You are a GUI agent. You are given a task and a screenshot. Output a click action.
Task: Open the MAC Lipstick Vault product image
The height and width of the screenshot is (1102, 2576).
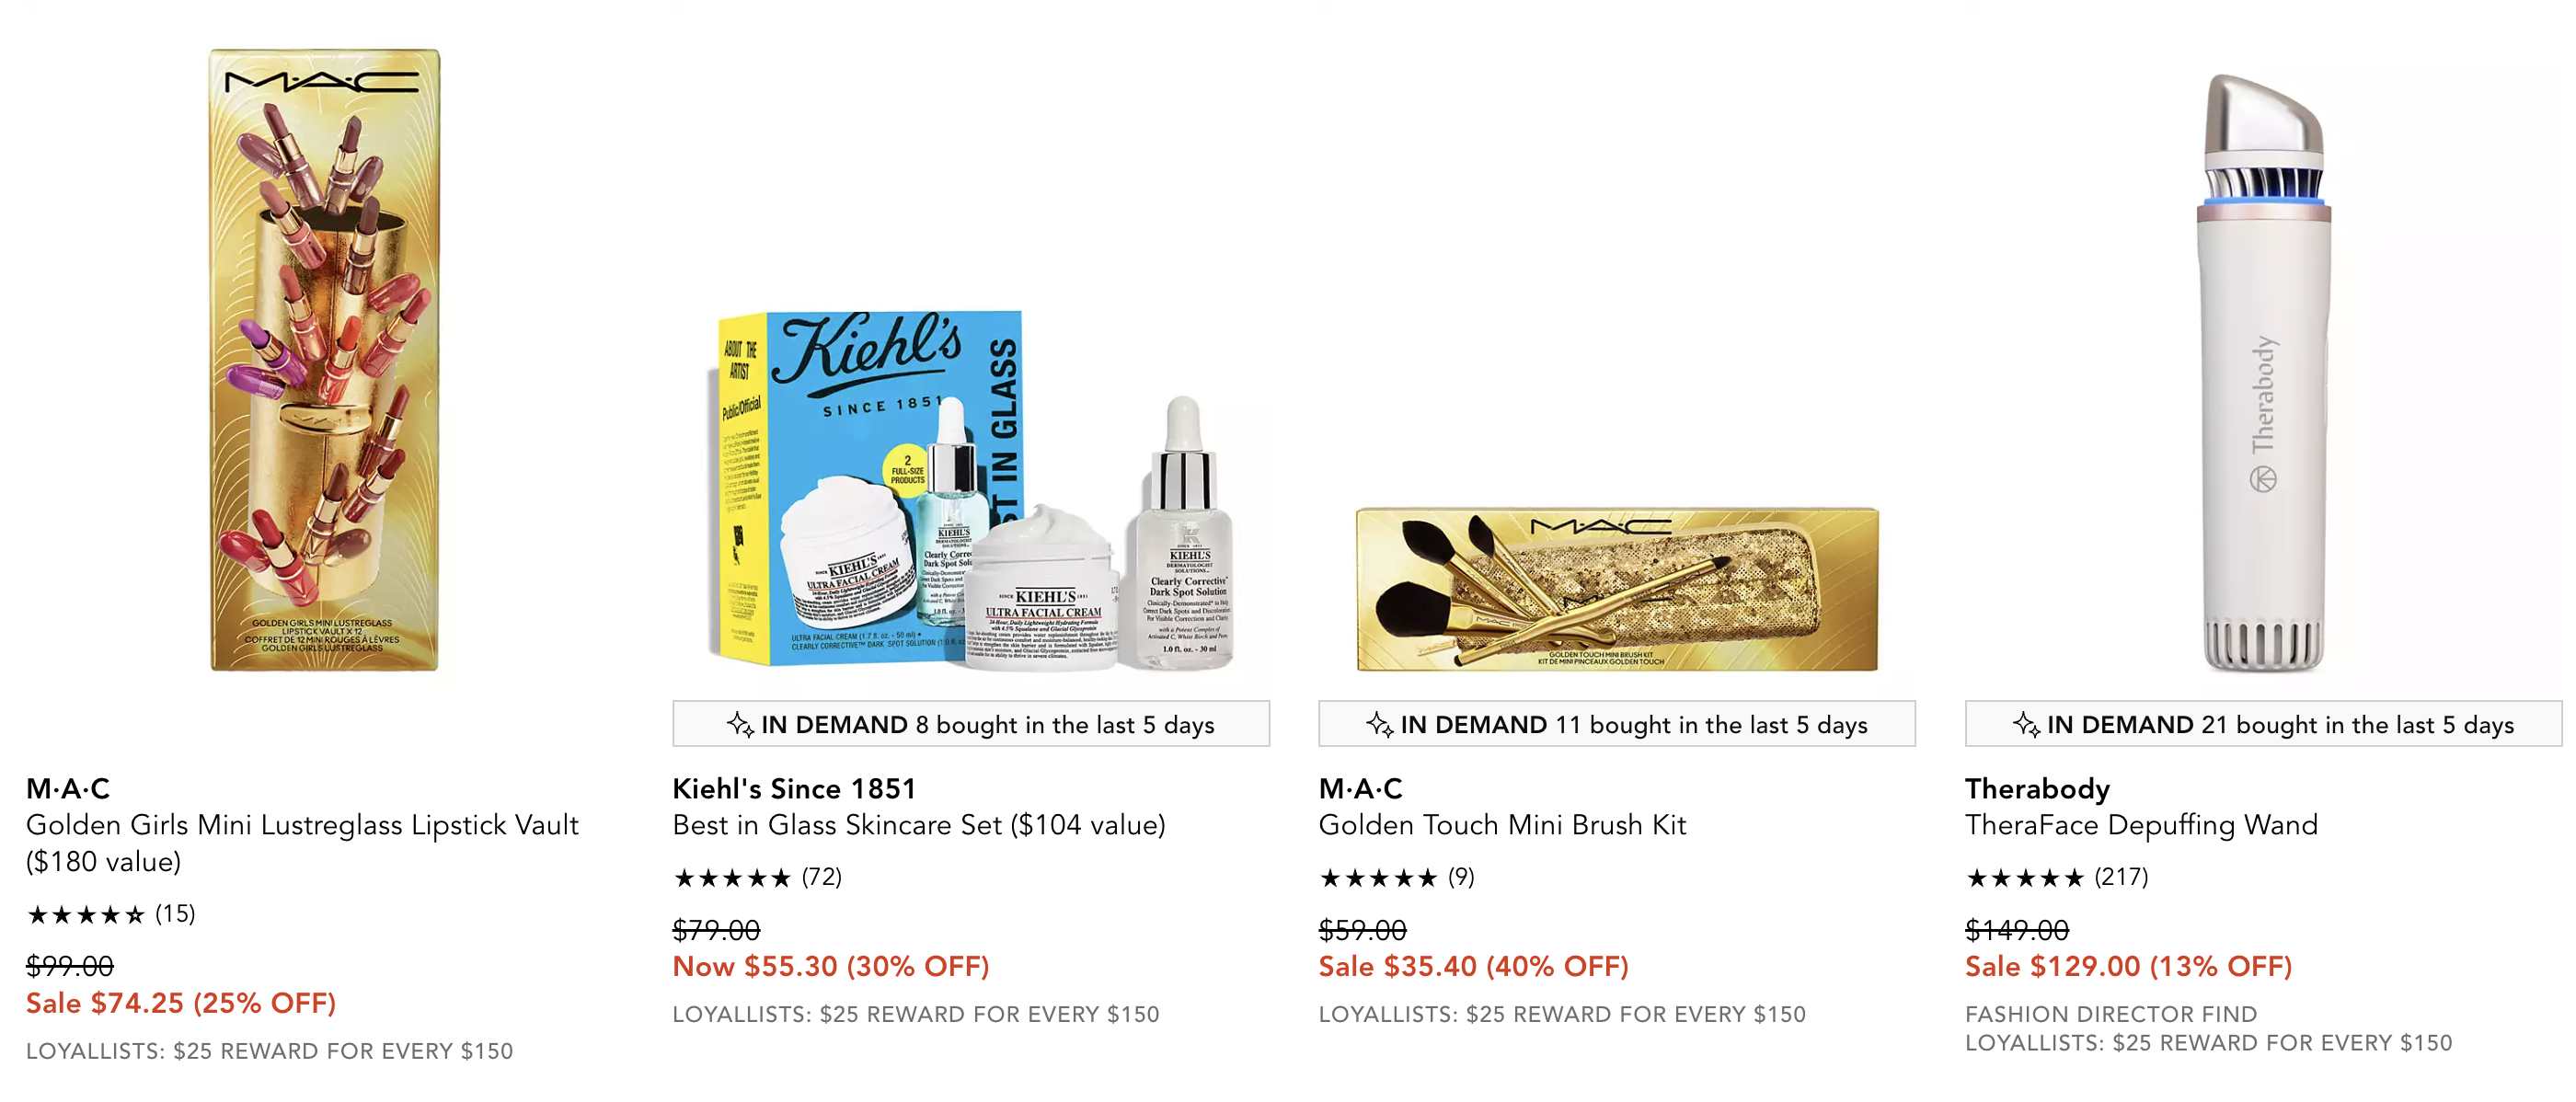(x=324, y=360)
